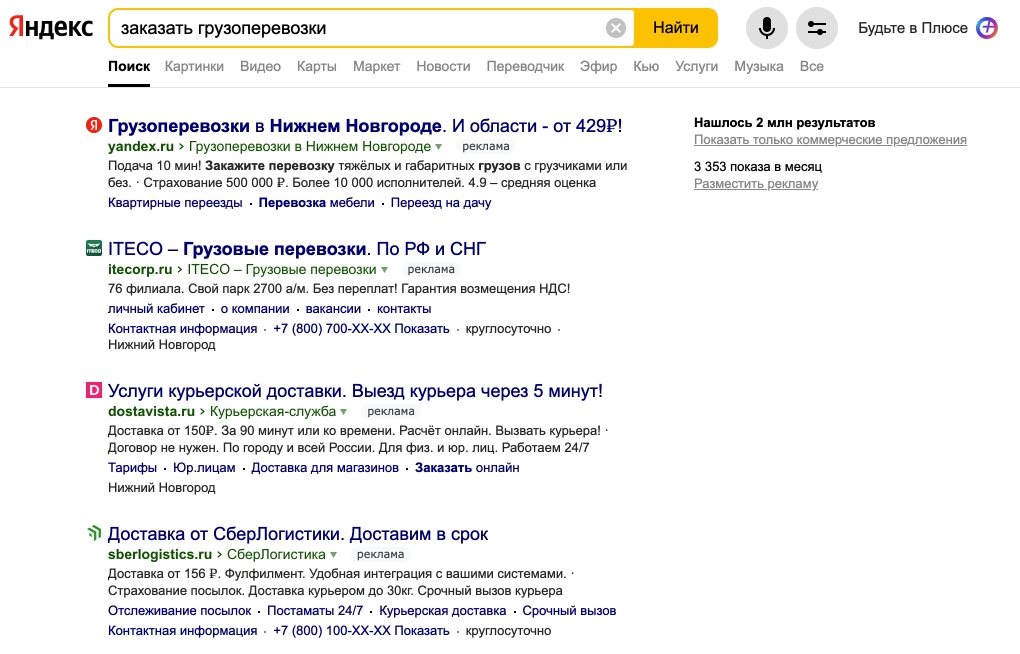Open the Квартирные переезды sitelink

click(x=175, y=202)
